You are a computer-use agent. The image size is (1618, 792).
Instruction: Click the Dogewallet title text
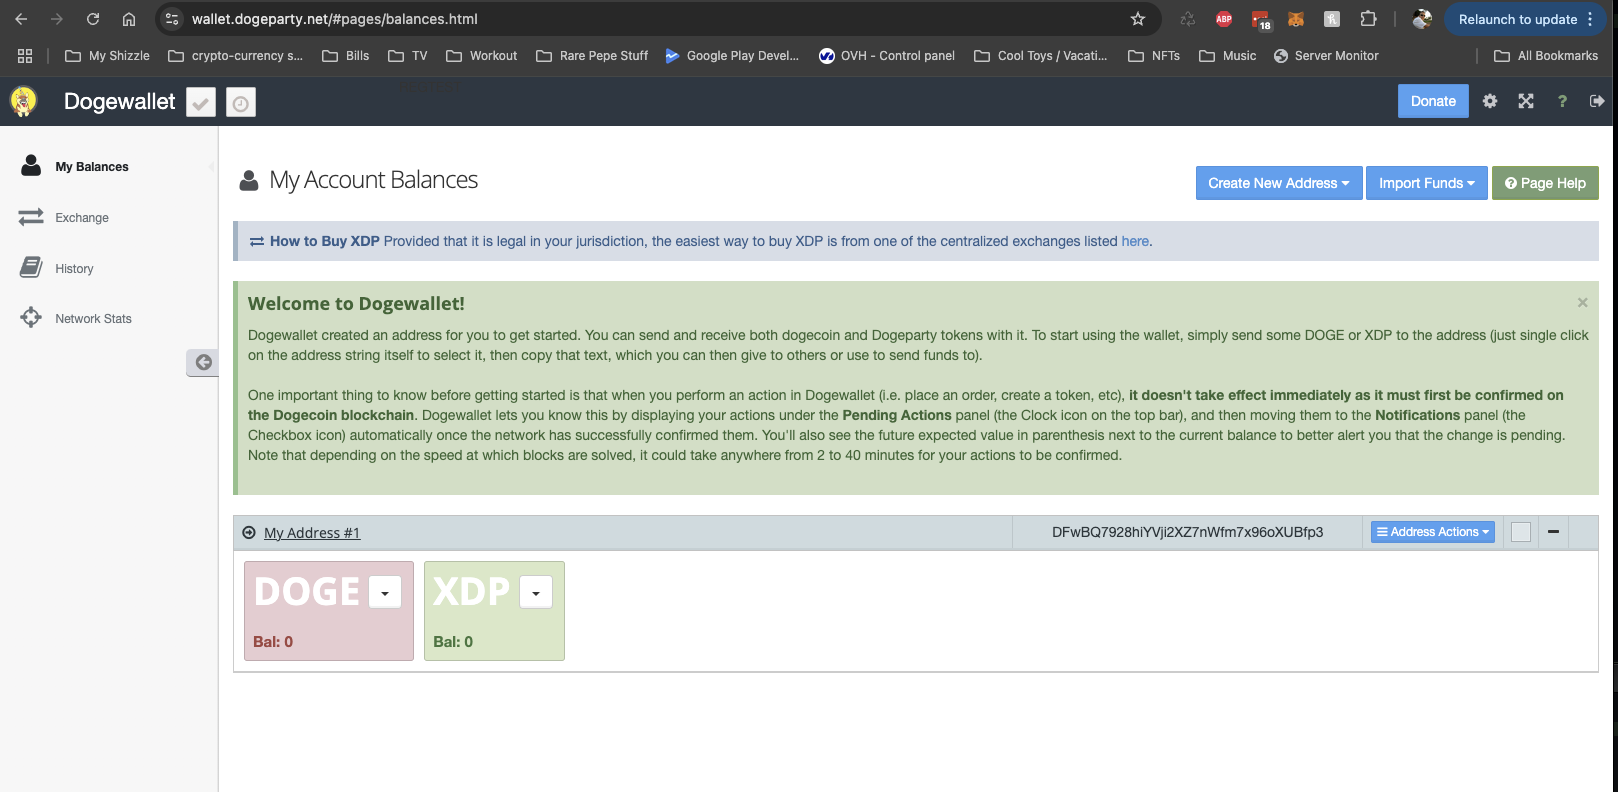[x=119, y=101]
